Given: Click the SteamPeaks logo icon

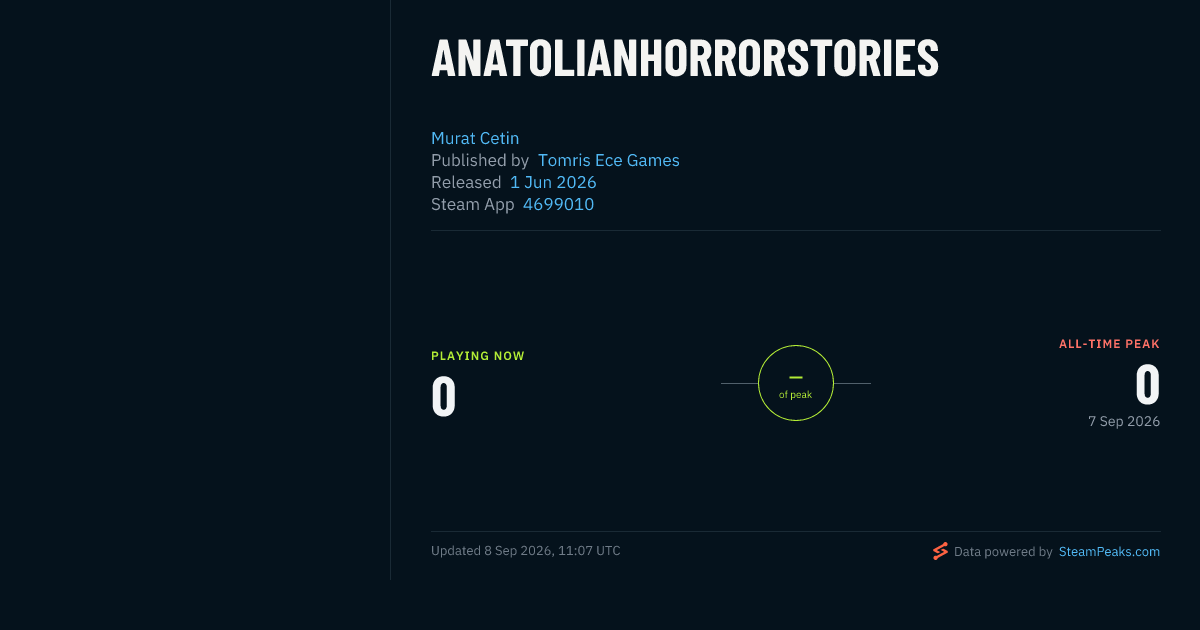Looking at the screenshot, I should [x=940, y=551].
